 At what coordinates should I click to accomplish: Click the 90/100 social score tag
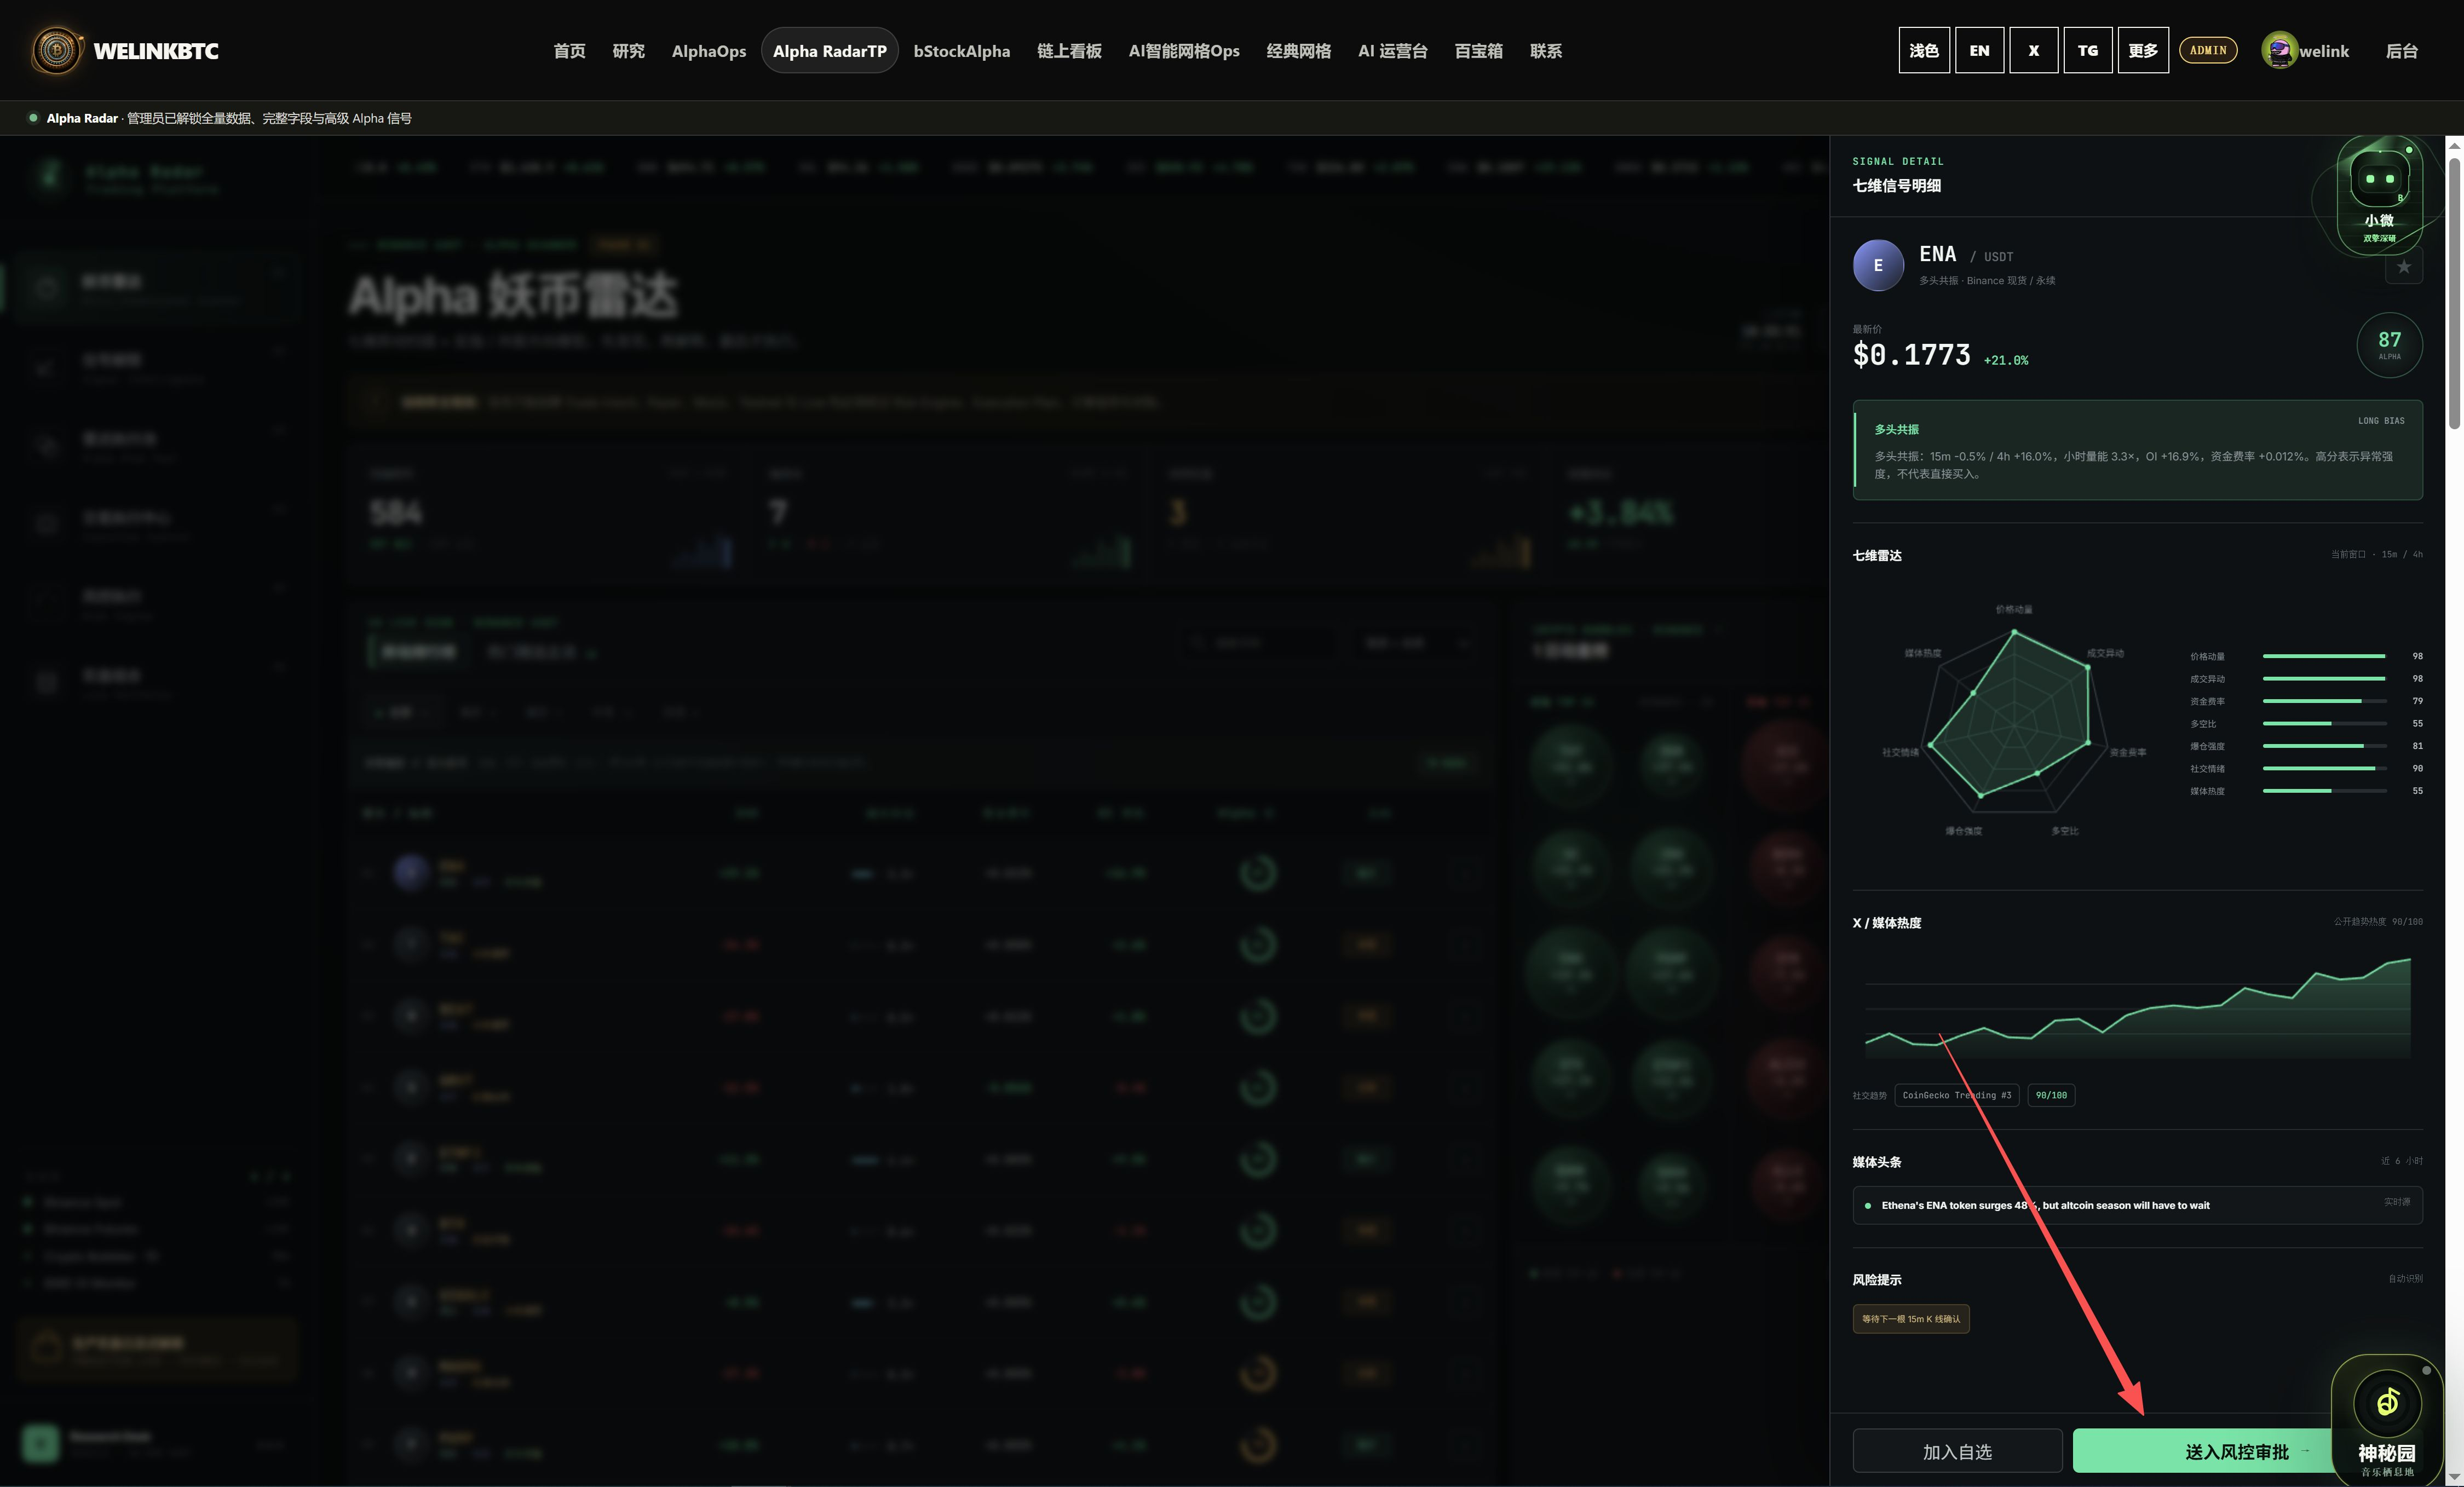point(2051,1096)
